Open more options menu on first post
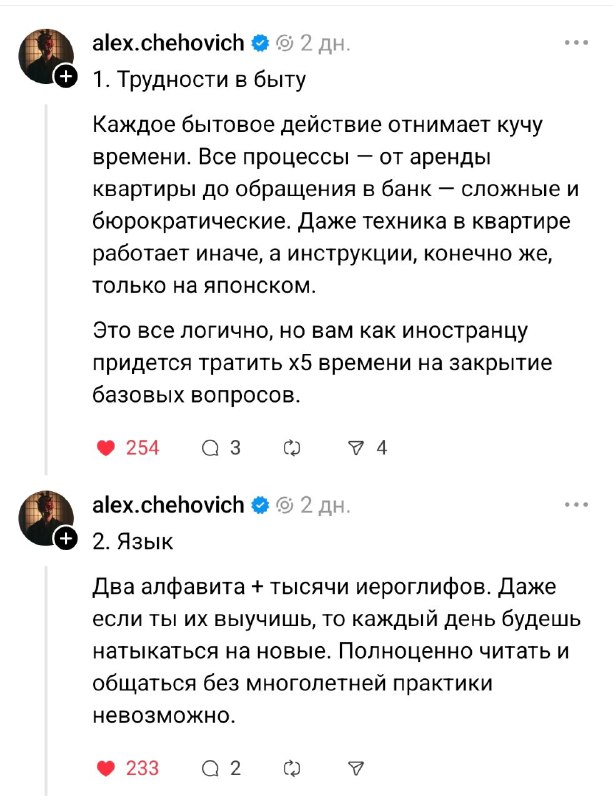The height and width of the screenshot is (800, 613). [x=577, y=43]
